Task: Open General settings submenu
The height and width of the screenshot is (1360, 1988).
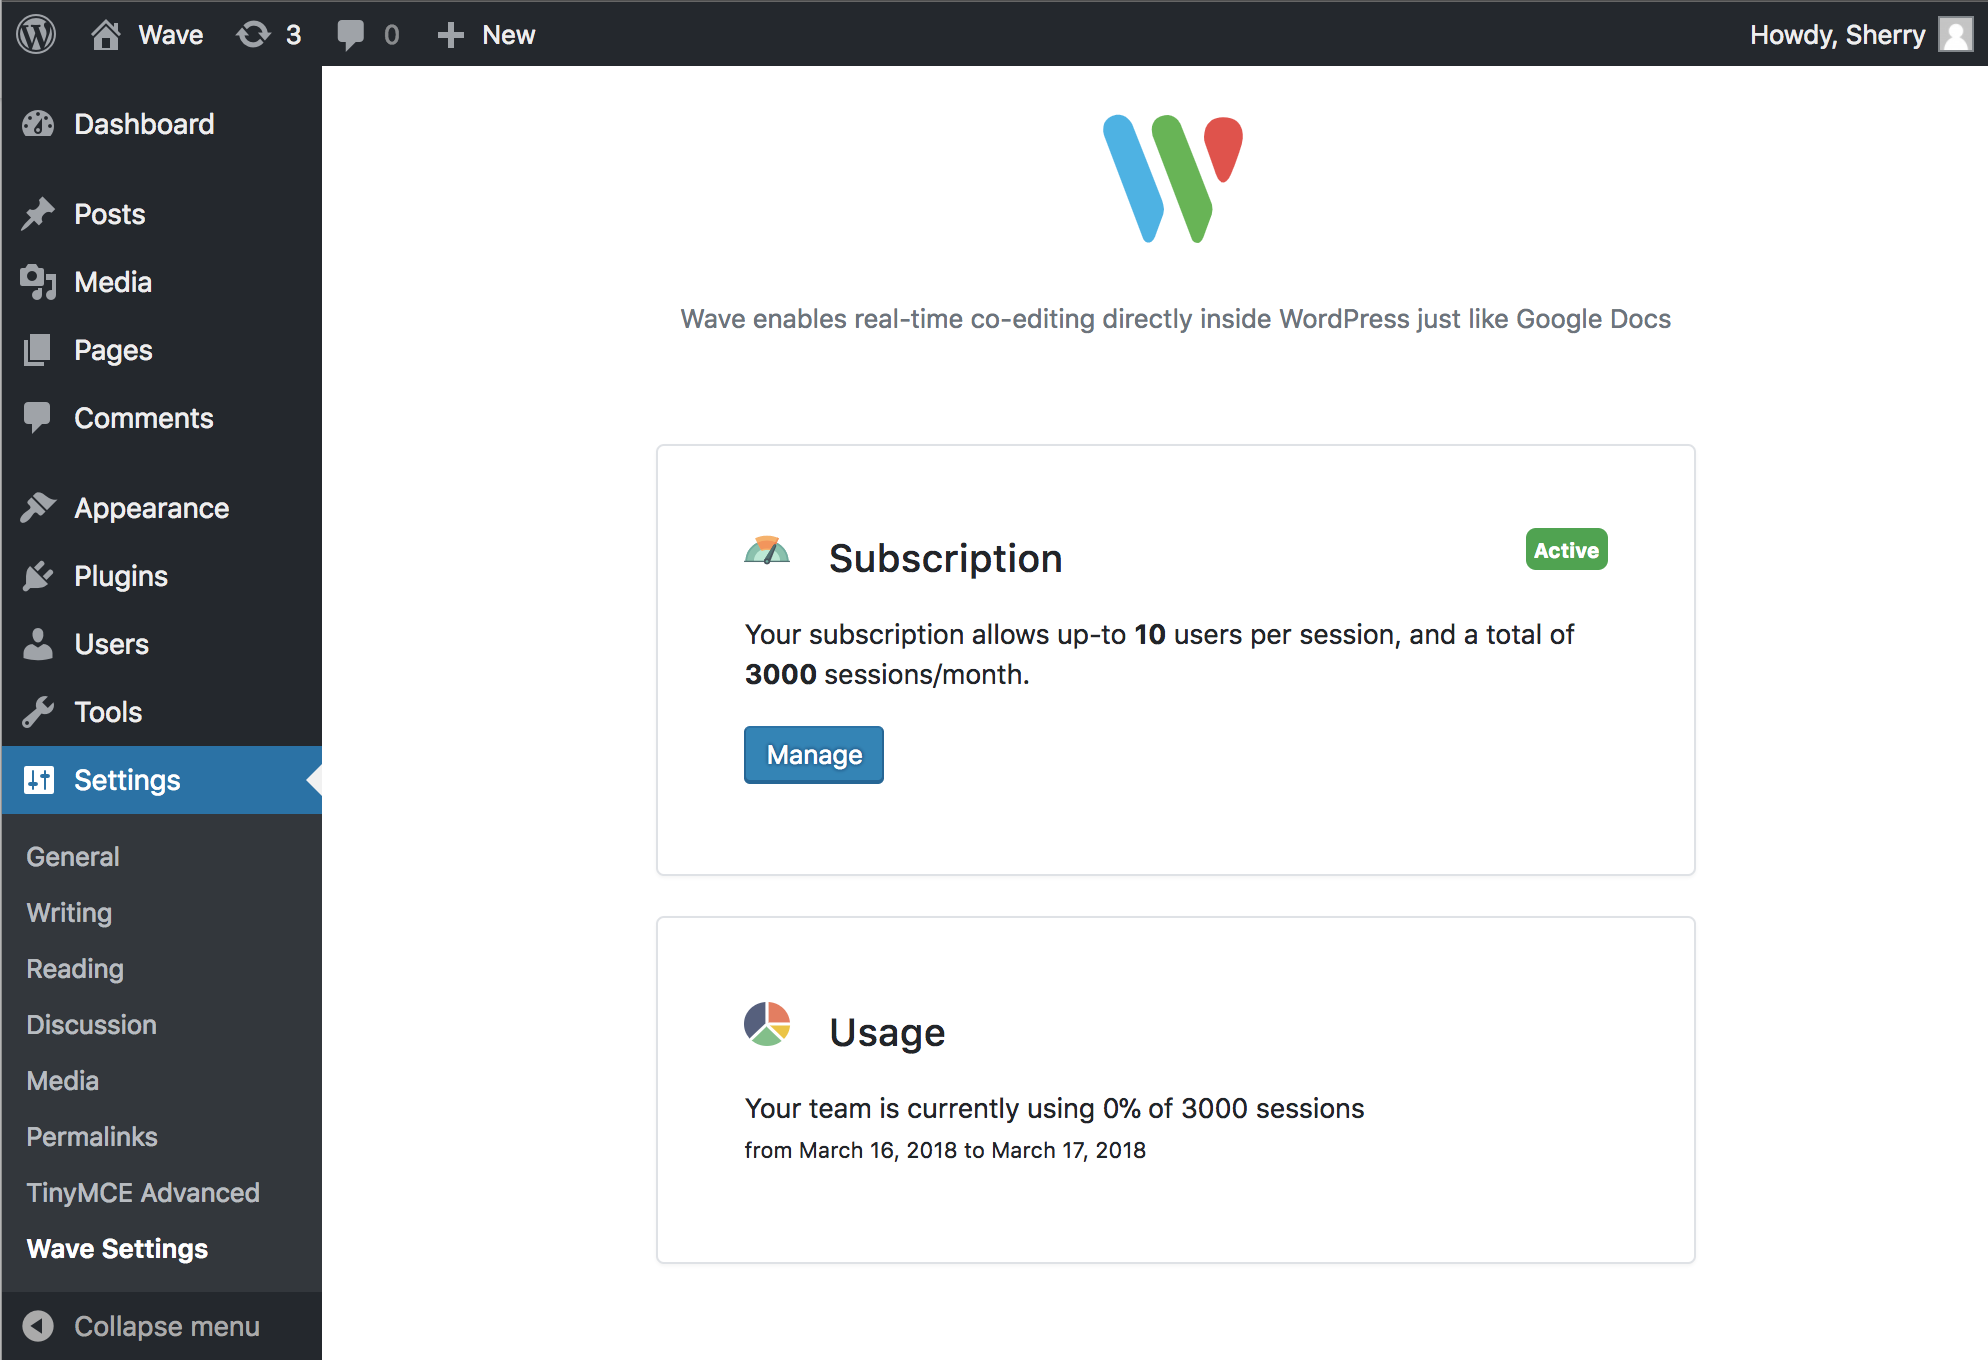Action: pos(73,857)
